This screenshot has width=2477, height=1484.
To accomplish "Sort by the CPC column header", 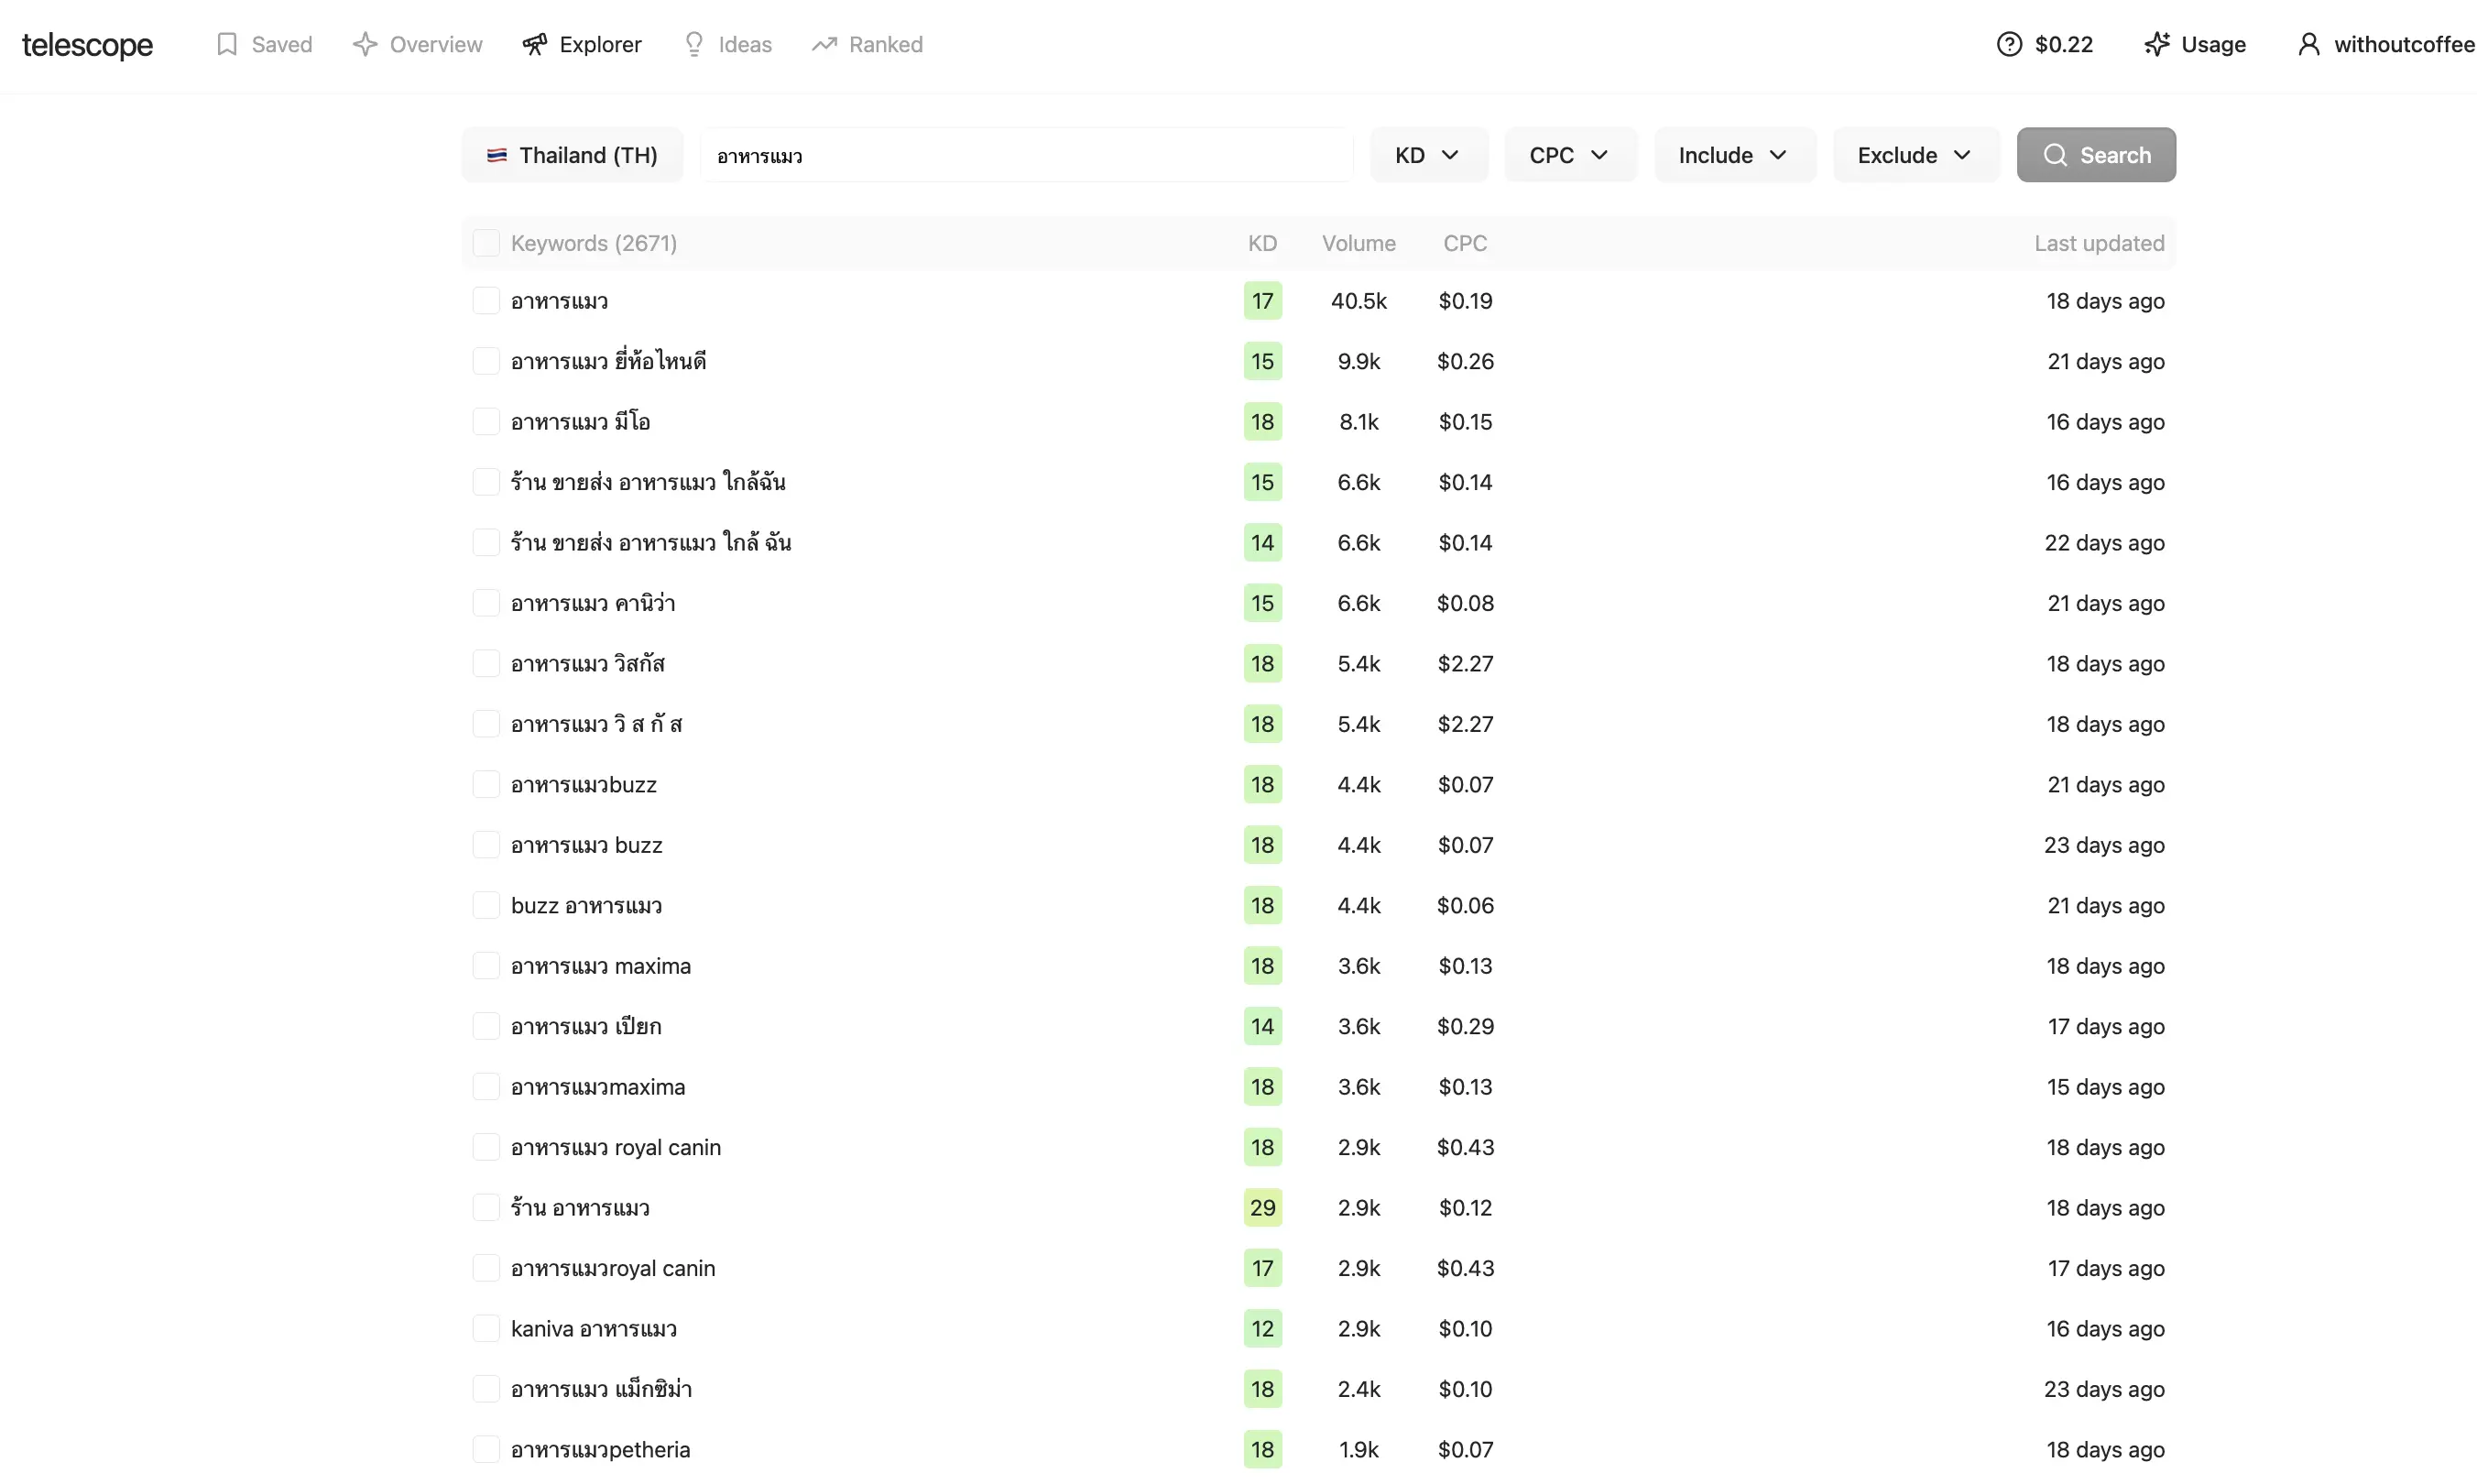I will pyautogui.click(x=1464, y=243).
